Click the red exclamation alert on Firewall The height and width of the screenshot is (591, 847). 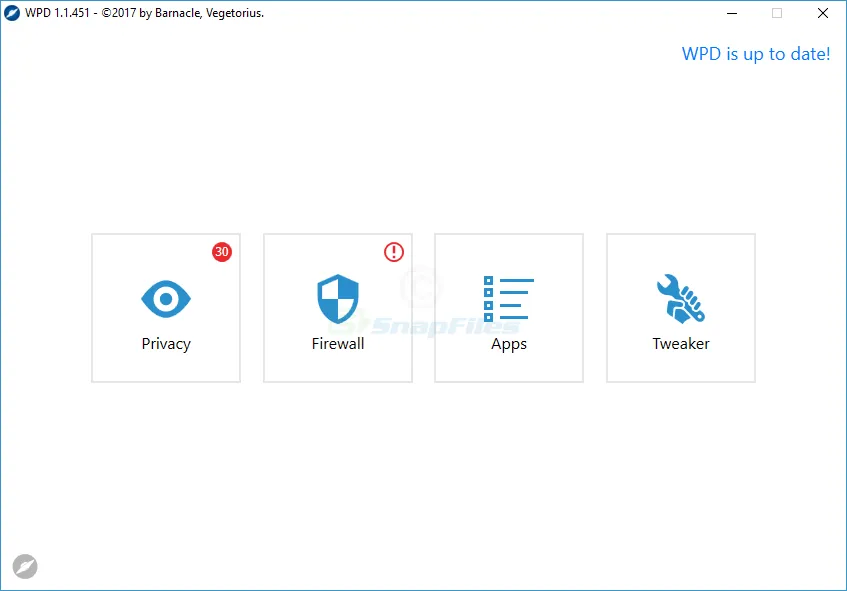tap(394, 252)
